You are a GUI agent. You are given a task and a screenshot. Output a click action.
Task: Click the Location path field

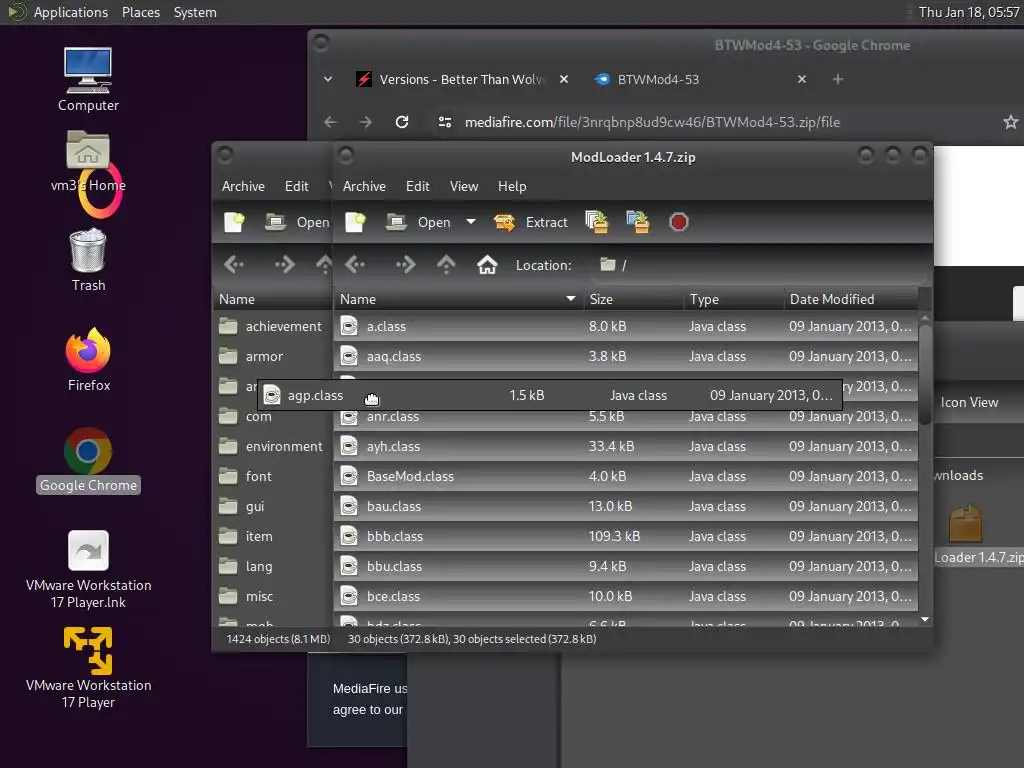[758, 264]
